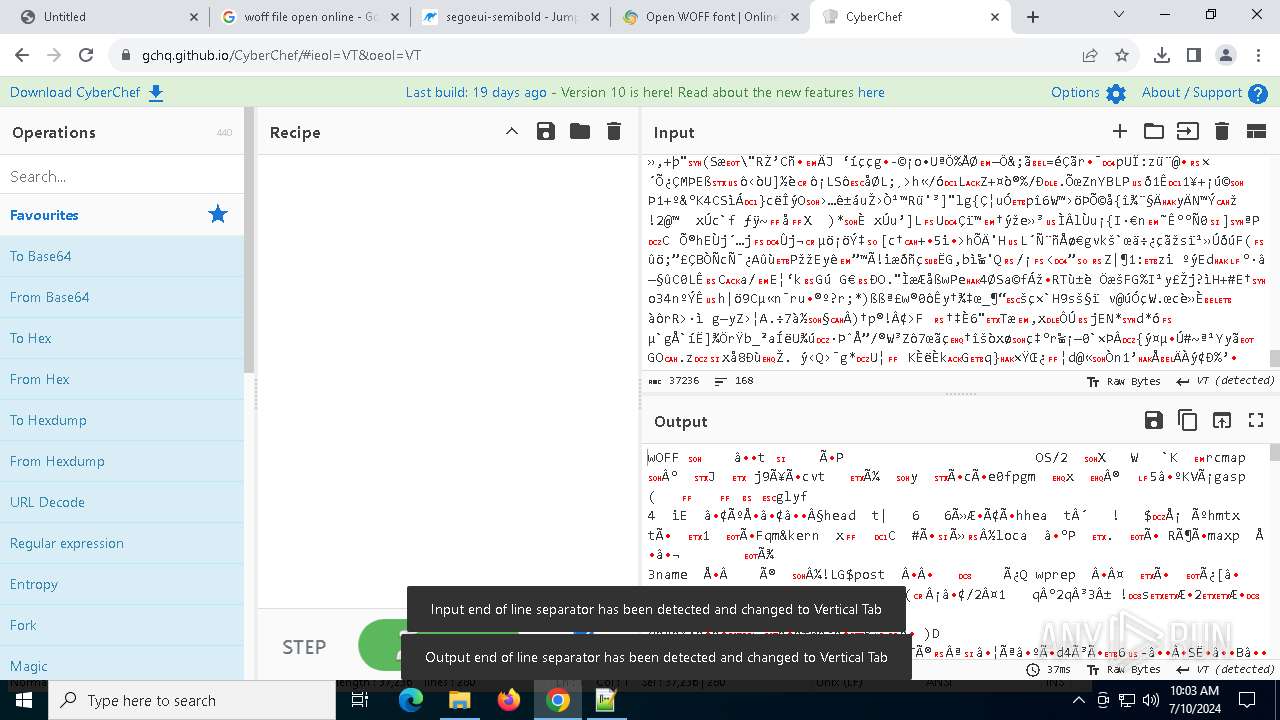Open file as input icon
This screenshot has height=720, width=1280.
coord(1187,131)
